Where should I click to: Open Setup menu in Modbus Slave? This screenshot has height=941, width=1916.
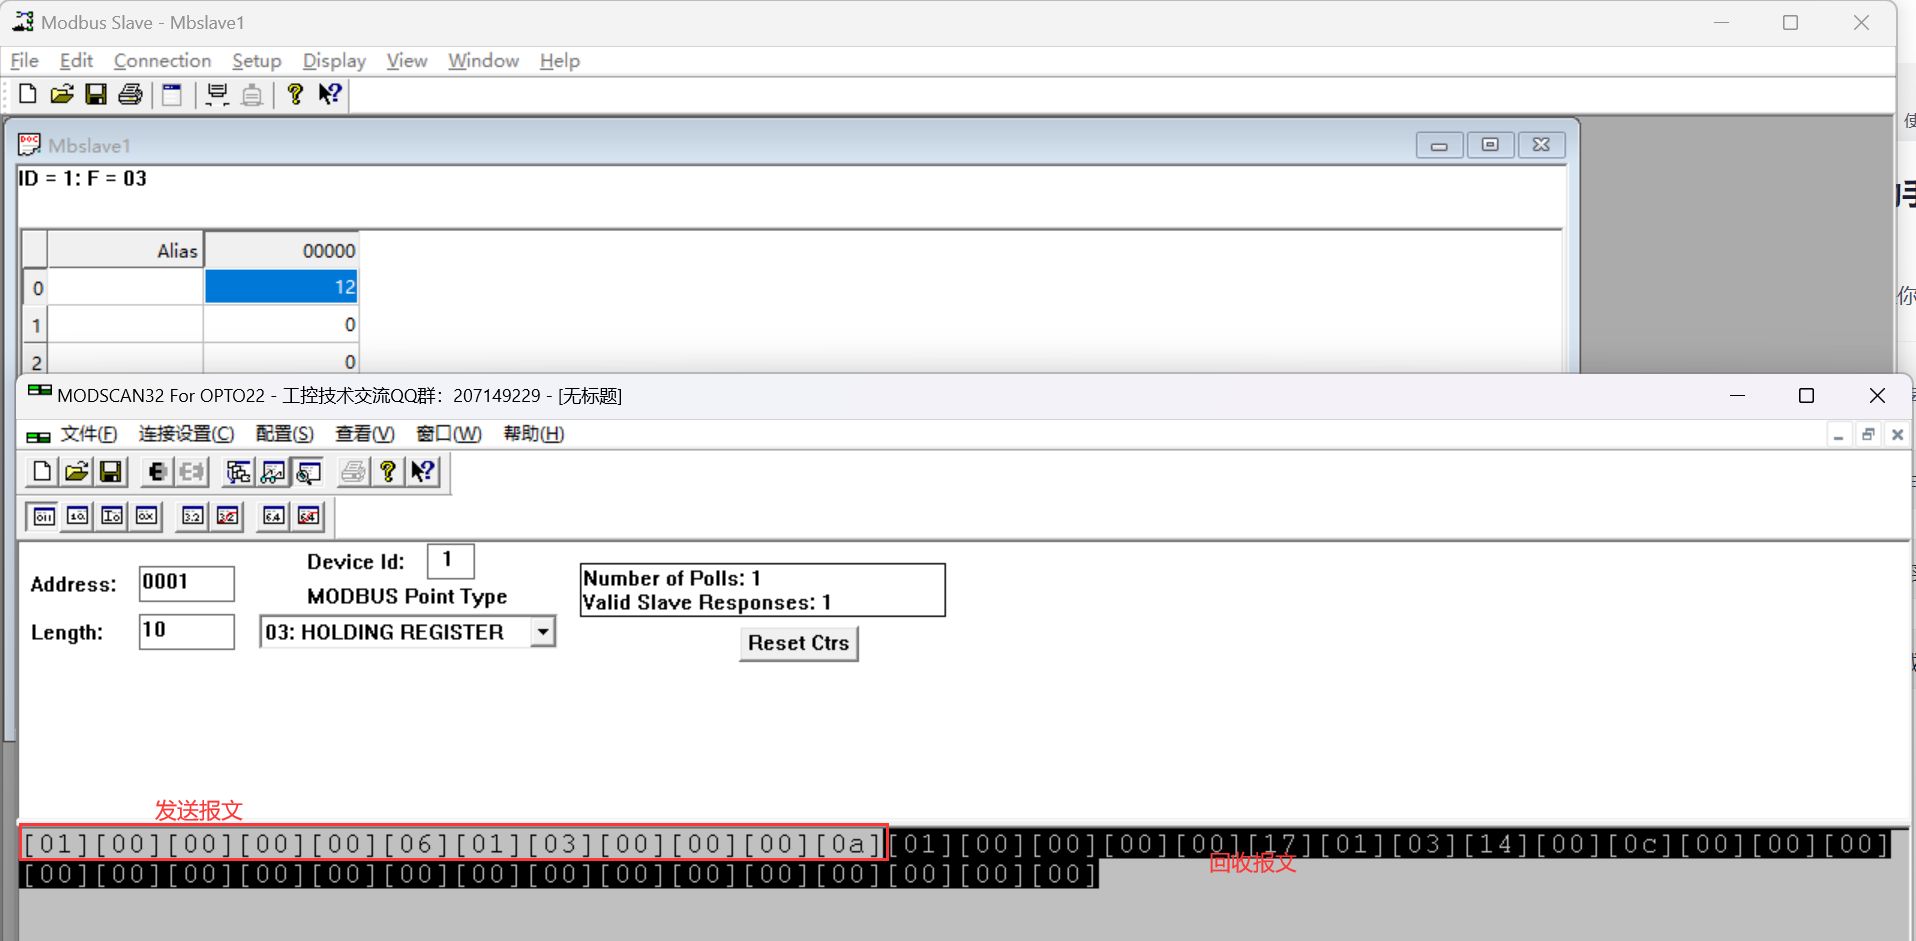pyautogui.click(x=256, y=61)
